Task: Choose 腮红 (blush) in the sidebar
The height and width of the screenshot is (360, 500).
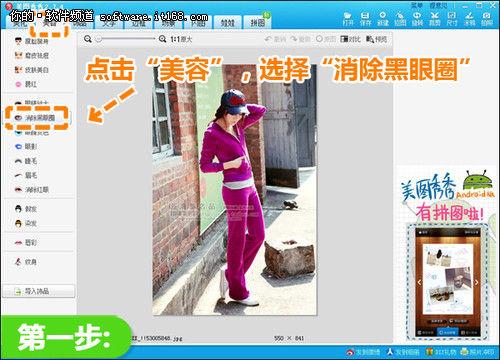Action: pyautogui.click(x=27, y=84)
